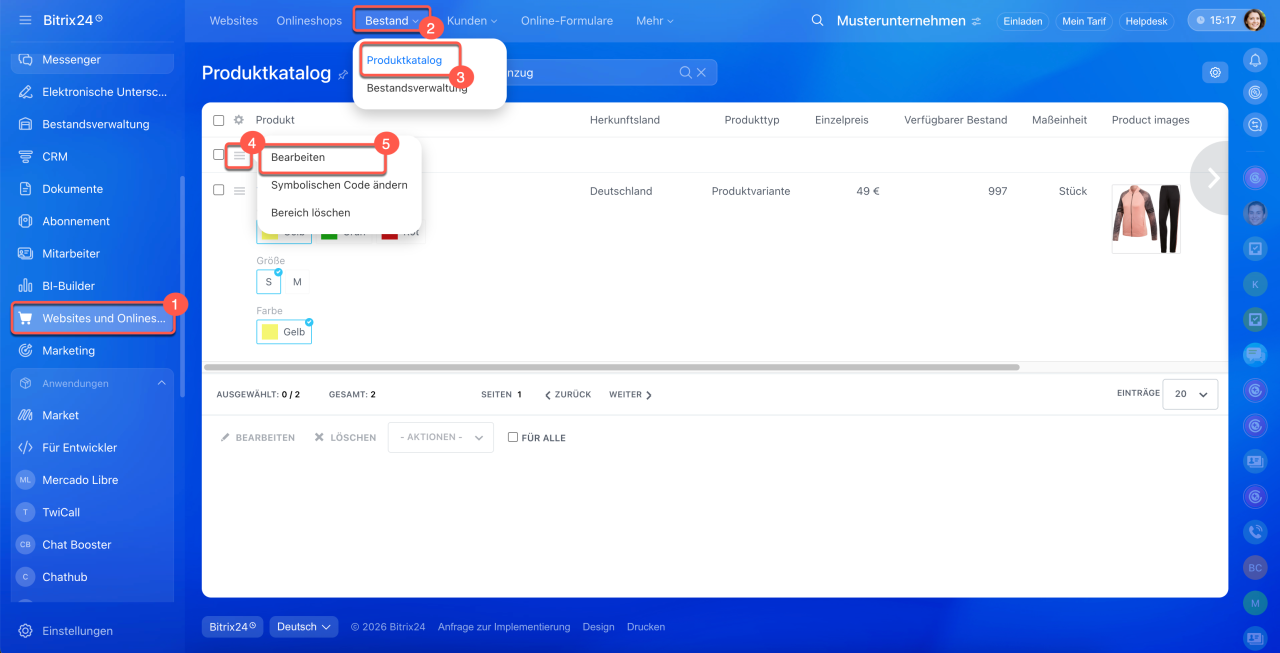This screenshot has width=1280, height=653.
Task: Clear the search filter with the X icon
Action: [x=701, y=72]
